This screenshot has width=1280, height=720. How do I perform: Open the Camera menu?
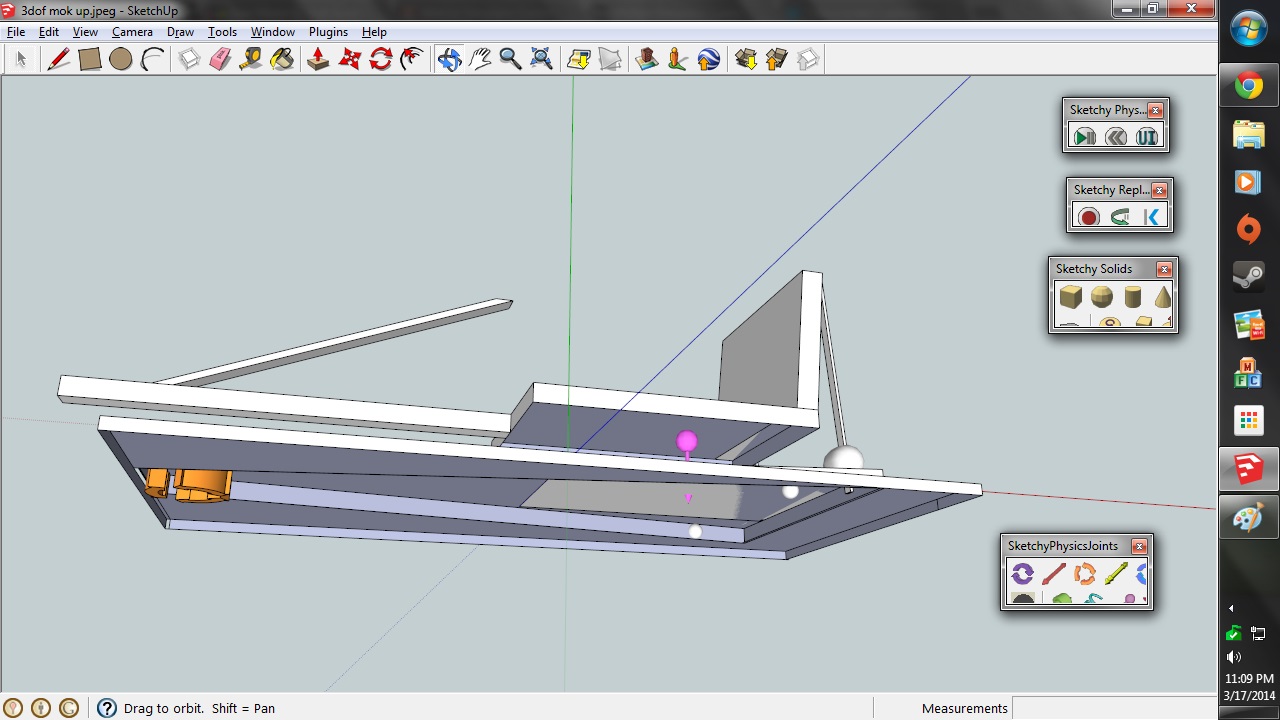point(132,32)
